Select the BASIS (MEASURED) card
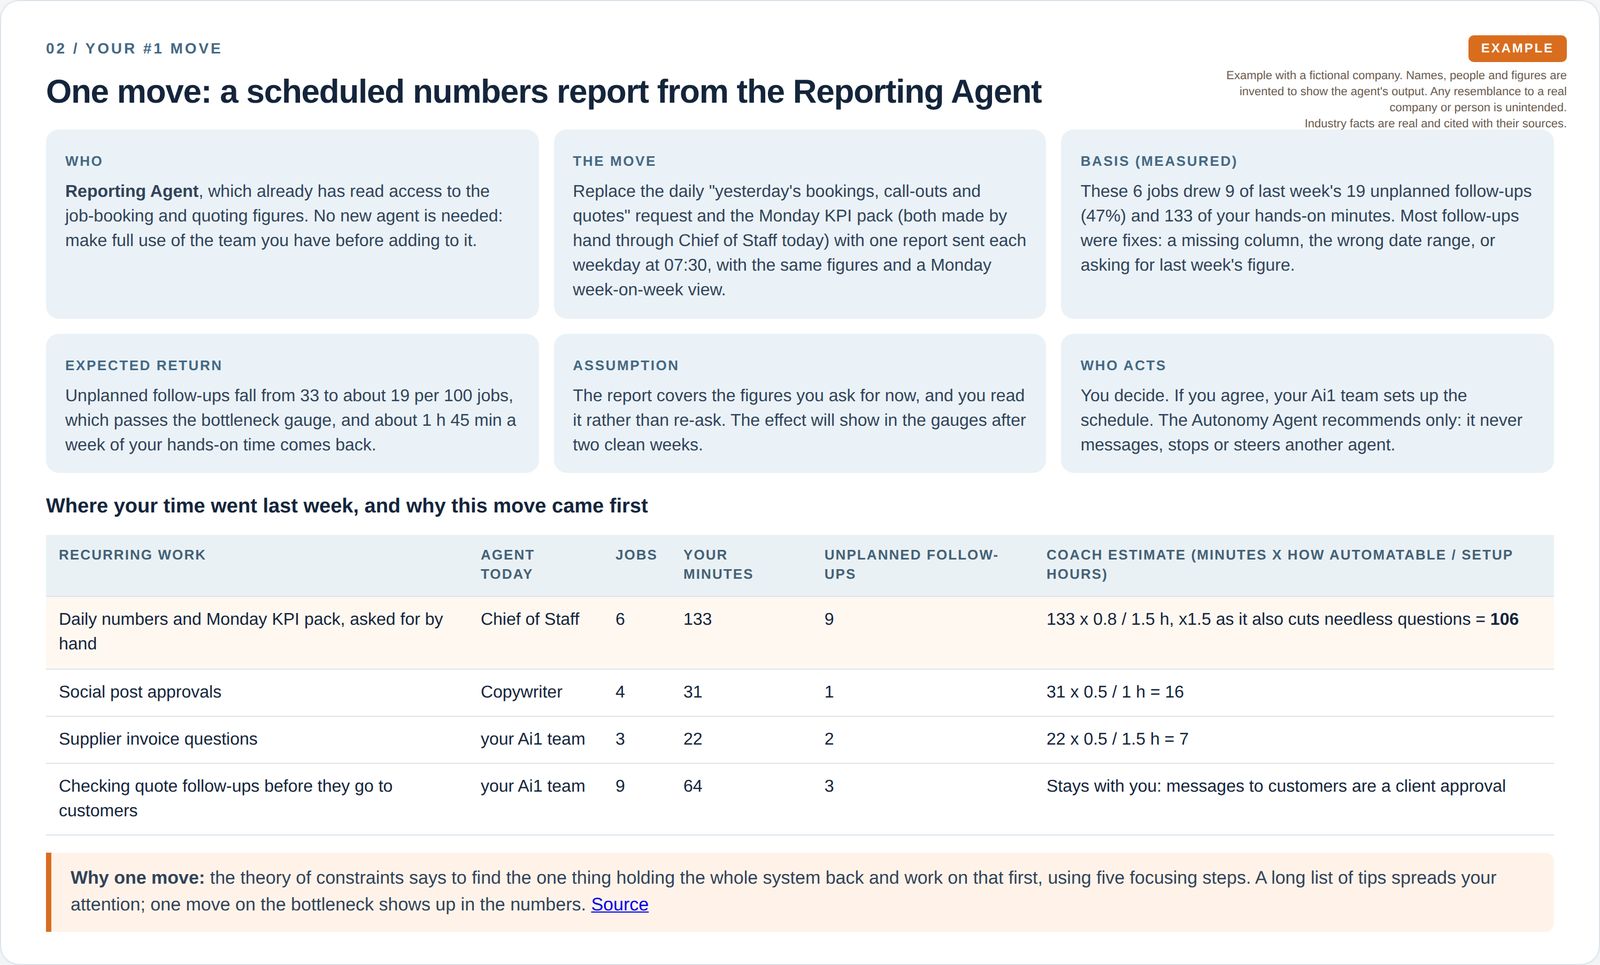 (1307, 224)
